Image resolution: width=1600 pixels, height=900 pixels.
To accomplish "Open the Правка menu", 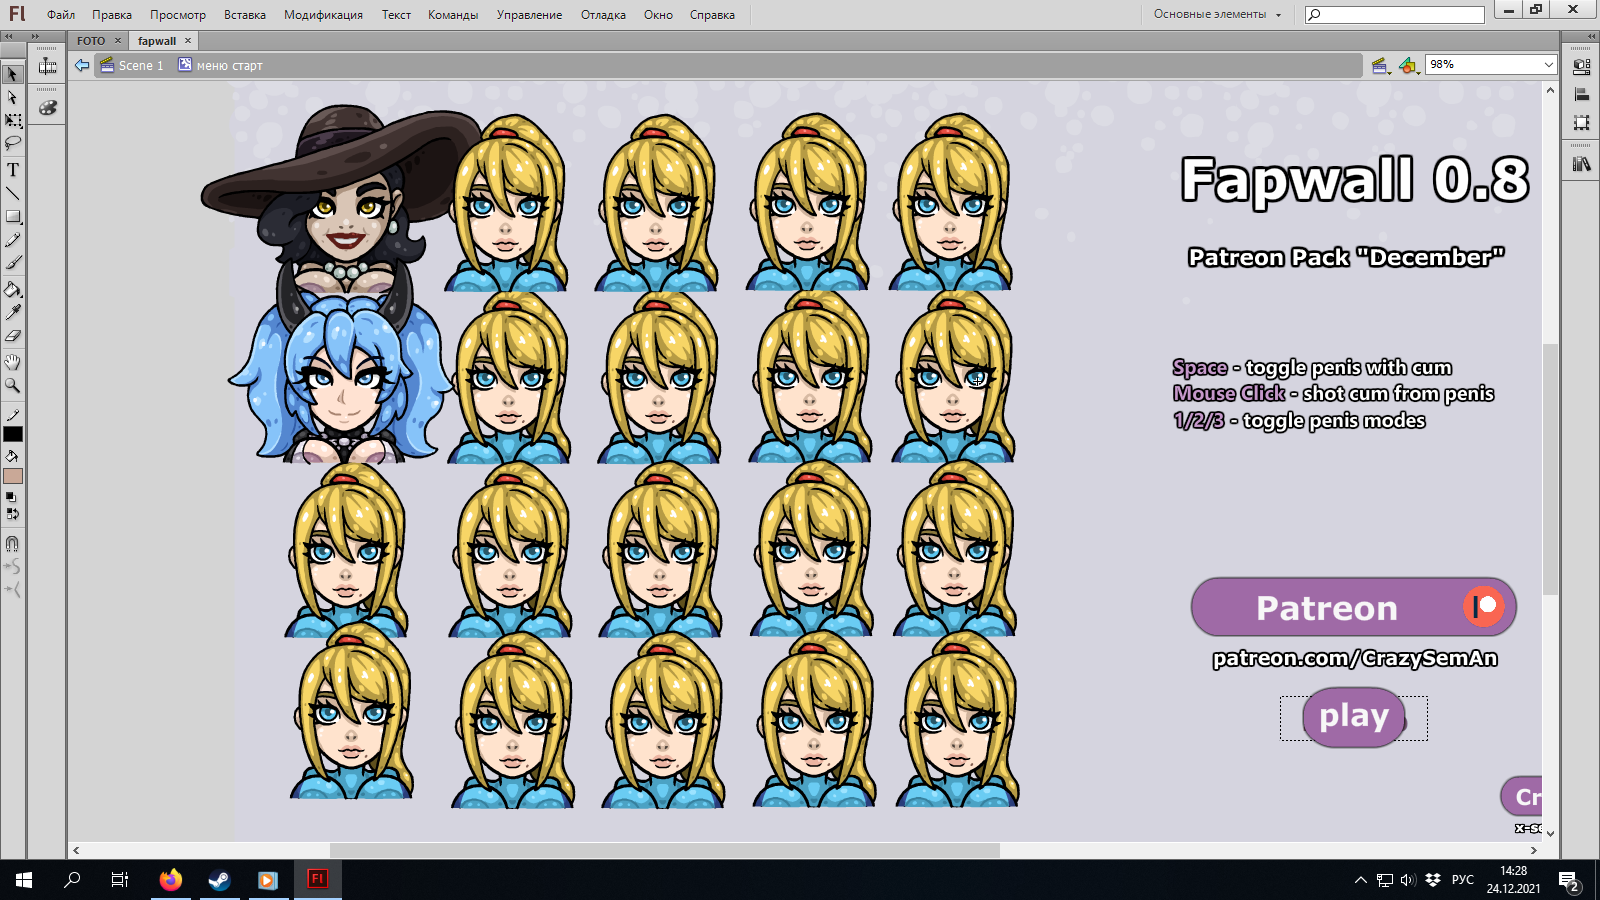I will 112,15.
